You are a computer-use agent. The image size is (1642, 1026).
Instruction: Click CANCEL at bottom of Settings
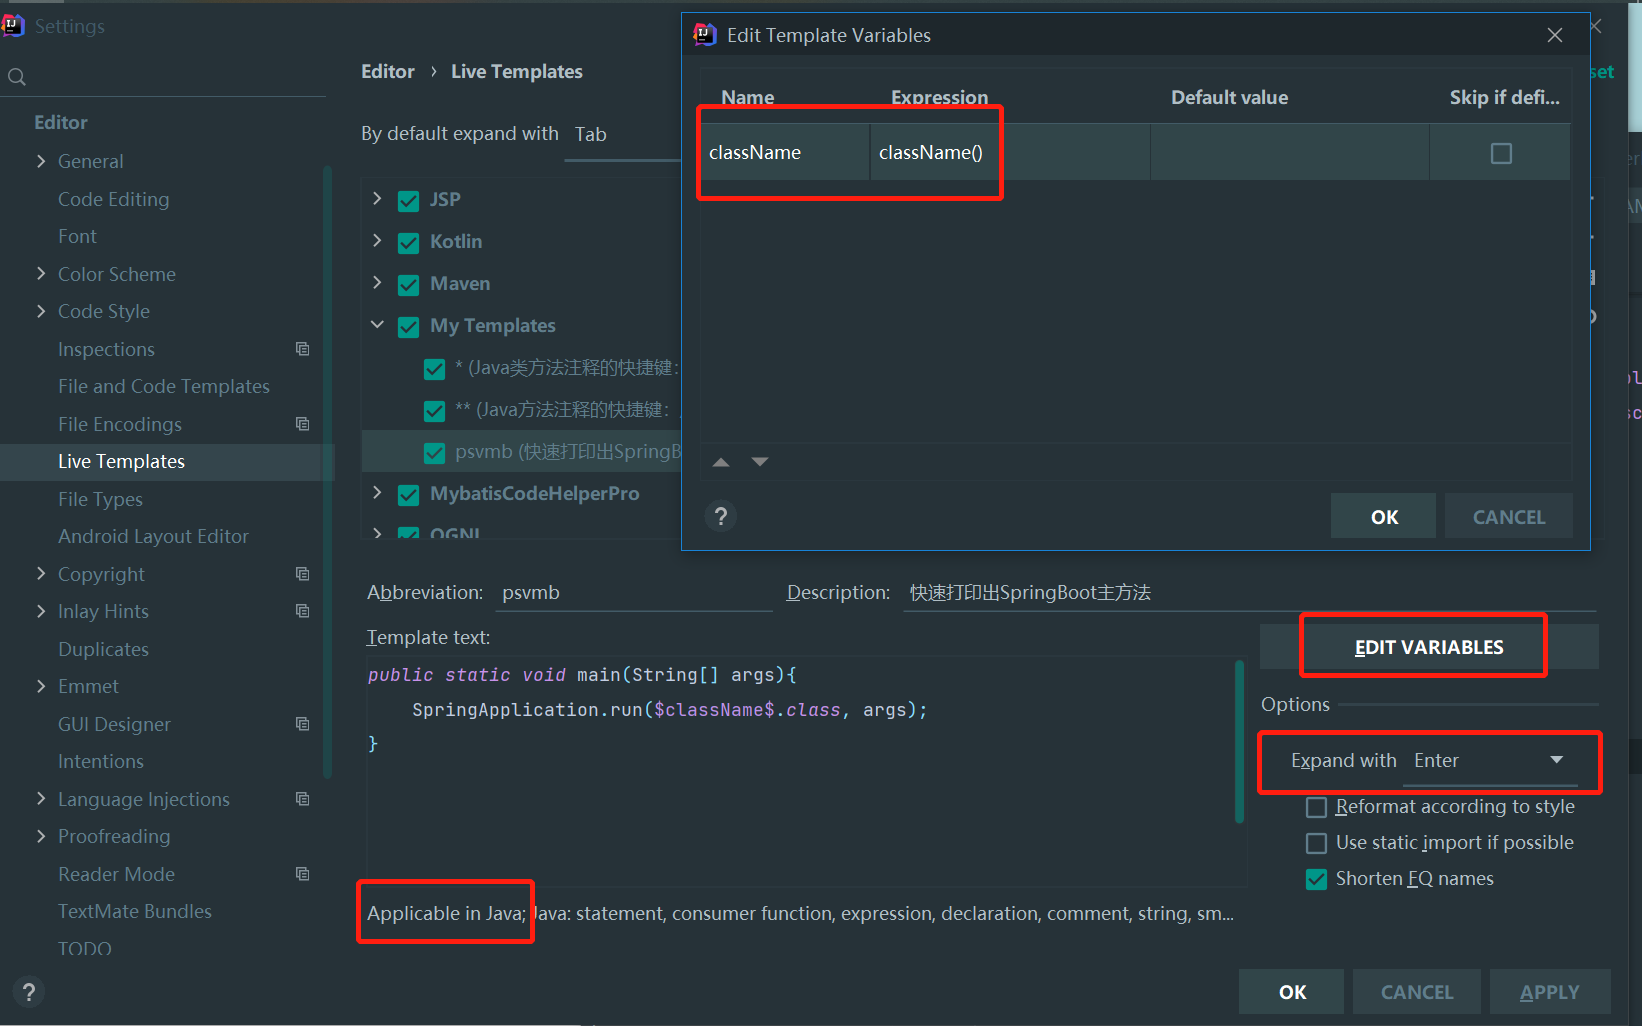point(1416,992)
